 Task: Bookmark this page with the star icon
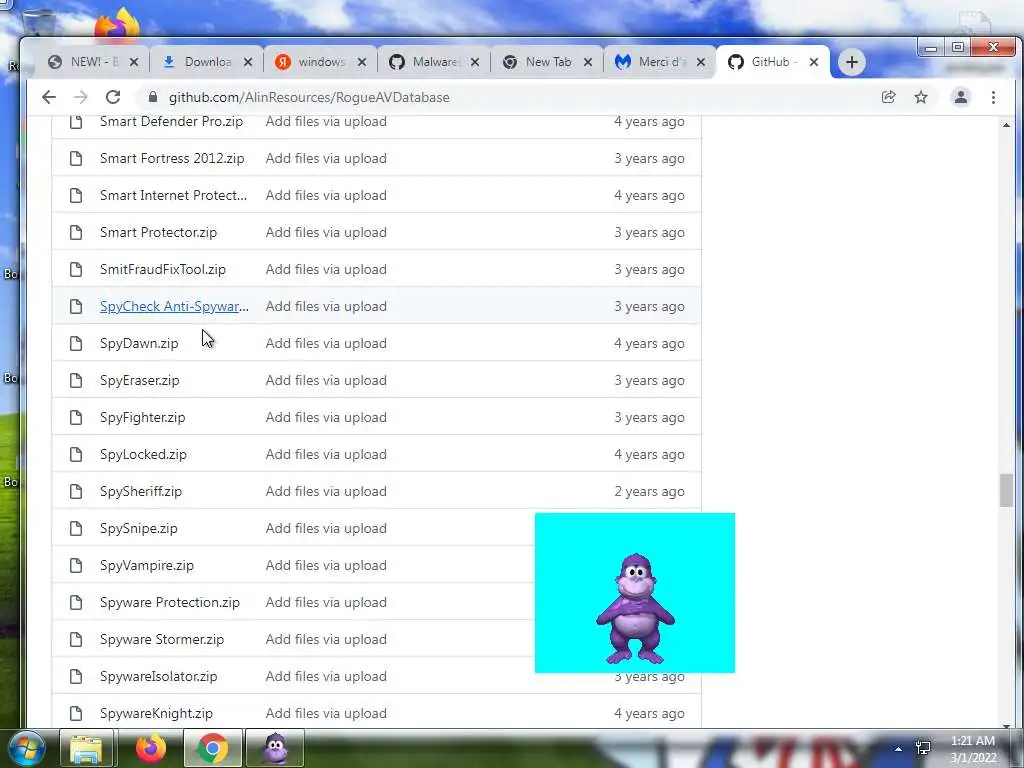pos(921,97)
